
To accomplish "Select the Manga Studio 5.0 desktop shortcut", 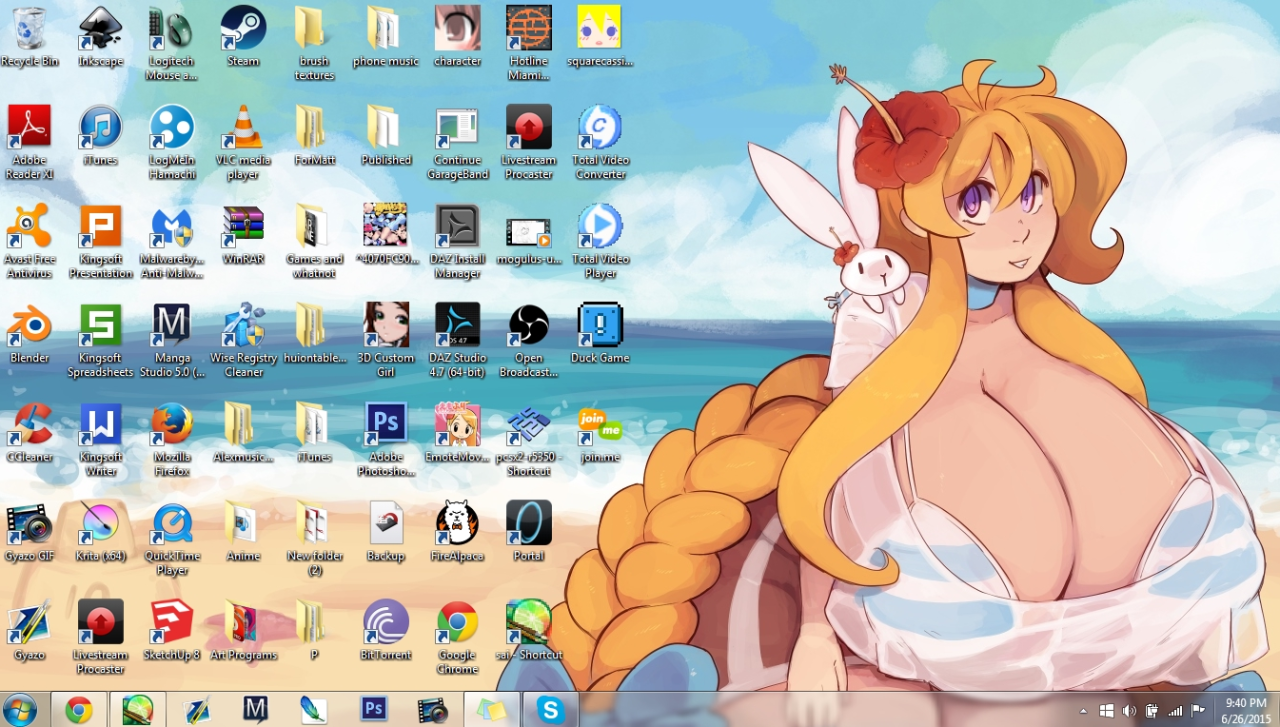I will tap(172, 340).
